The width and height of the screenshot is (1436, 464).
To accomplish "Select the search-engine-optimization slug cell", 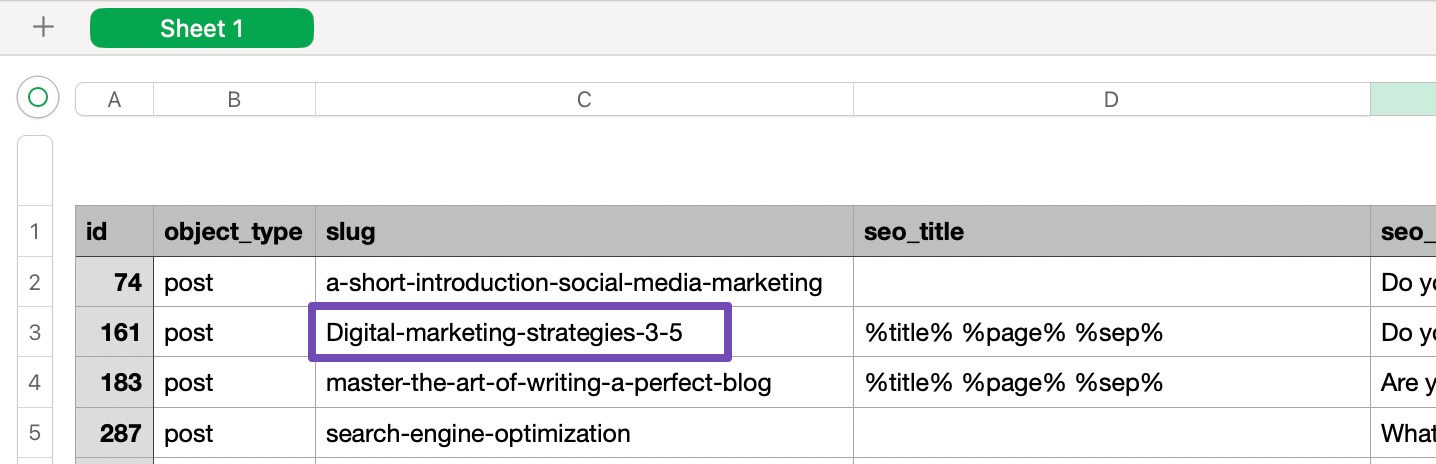I will (584, 433).
